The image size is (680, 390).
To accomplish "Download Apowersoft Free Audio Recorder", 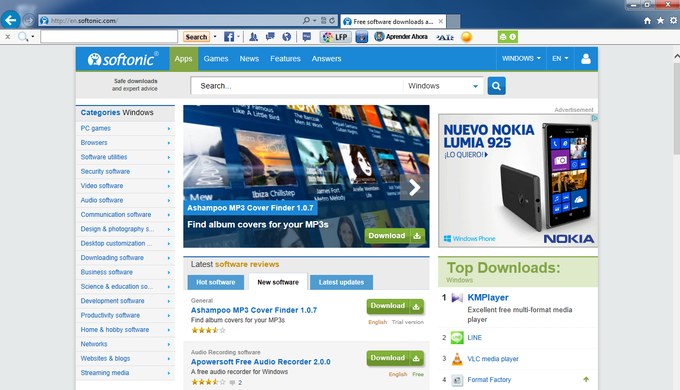I will coord(395,358).
